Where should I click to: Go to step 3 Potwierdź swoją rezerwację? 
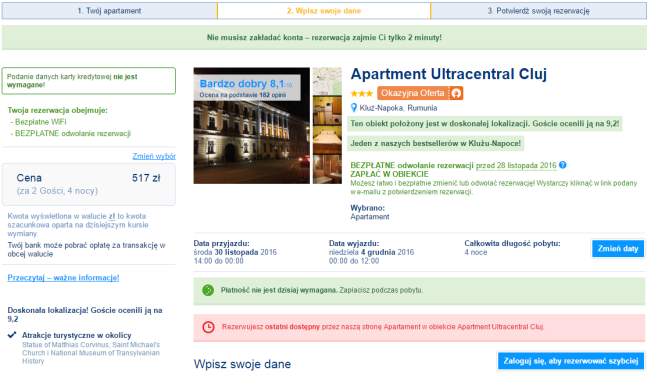[538, 11]
